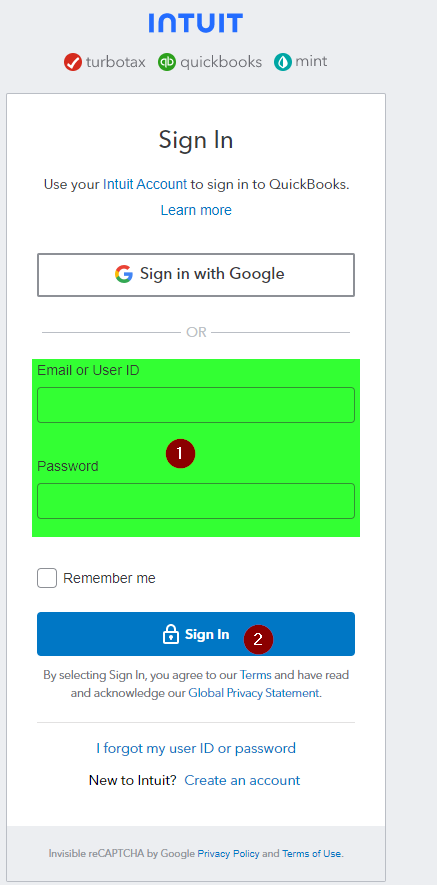Click the Mint leaf icon
Viewport: 437px width, 885px height.
(283, 62)
